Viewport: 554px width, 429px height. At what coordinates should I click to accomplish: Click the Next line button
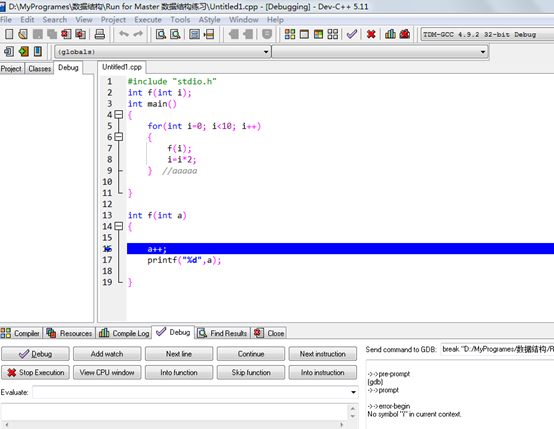(x=179, y=354)
